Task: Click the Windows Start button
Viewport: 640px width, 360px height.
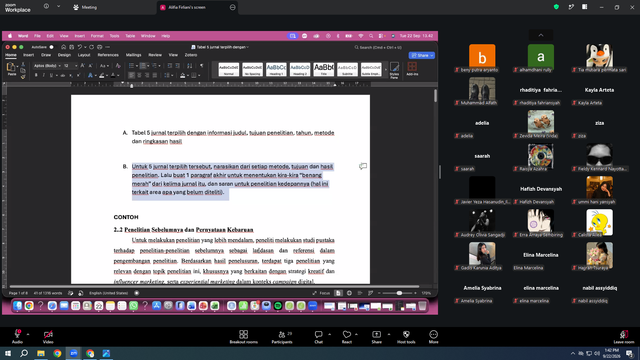Action: 7,353
